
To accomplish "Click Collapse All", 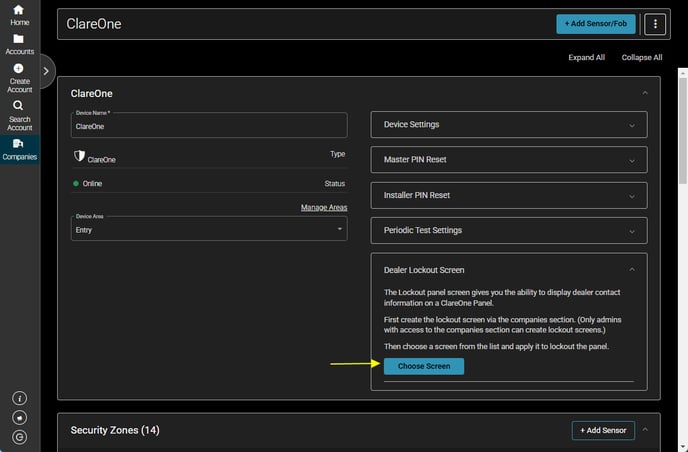I will [642, 57].
